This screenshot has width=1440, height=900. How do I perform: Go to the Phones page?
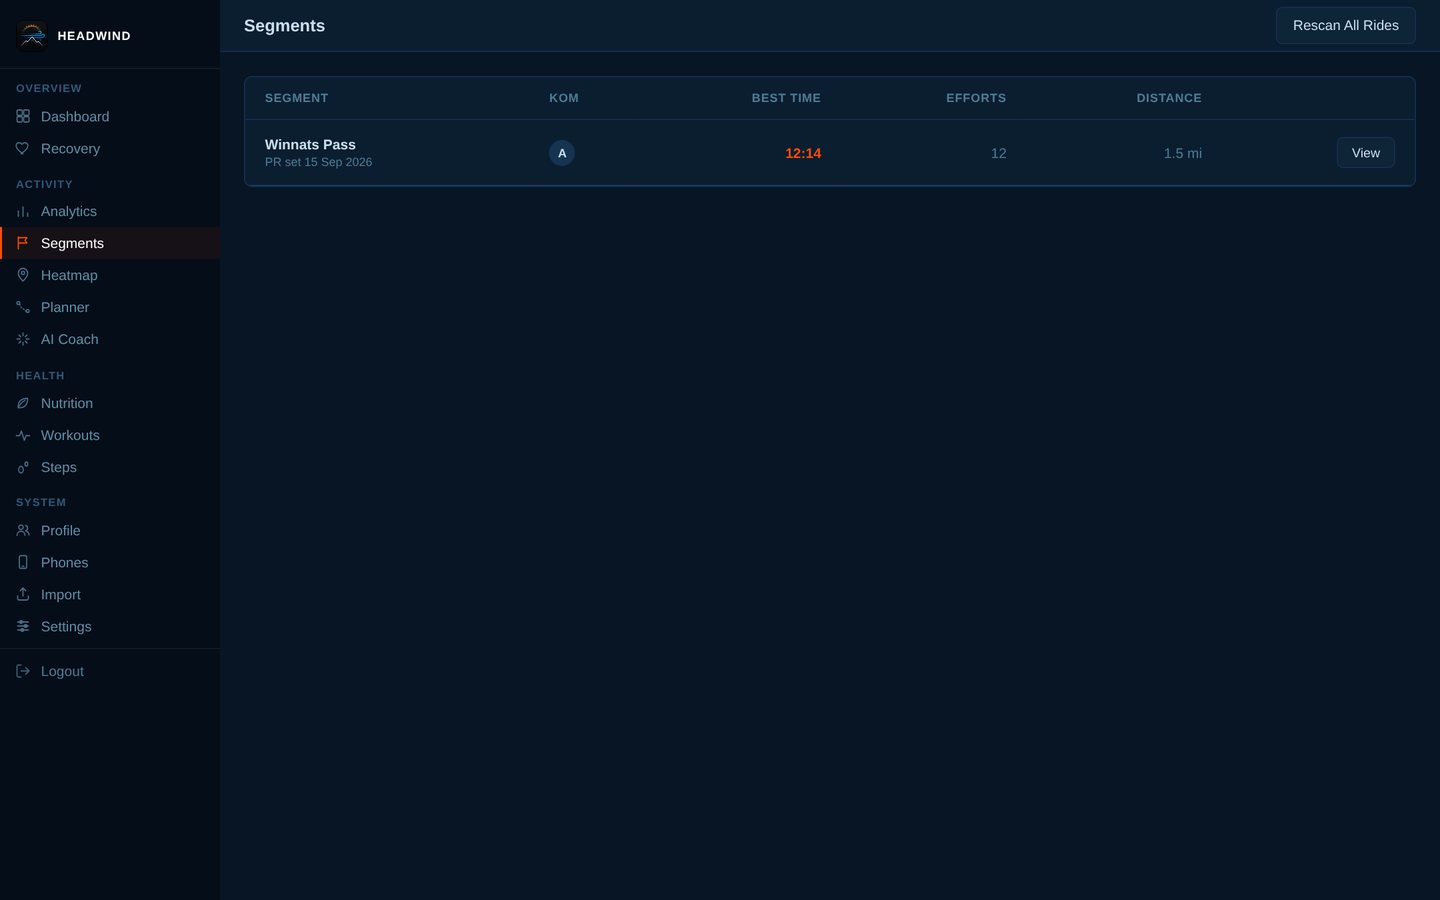click(110, 563)
